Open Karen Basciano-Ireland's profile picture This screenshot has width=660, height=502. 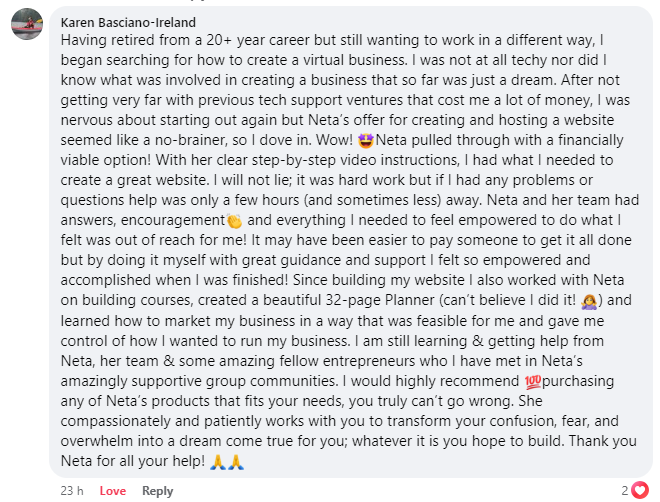pyautogui.click(x=24, y=26)
